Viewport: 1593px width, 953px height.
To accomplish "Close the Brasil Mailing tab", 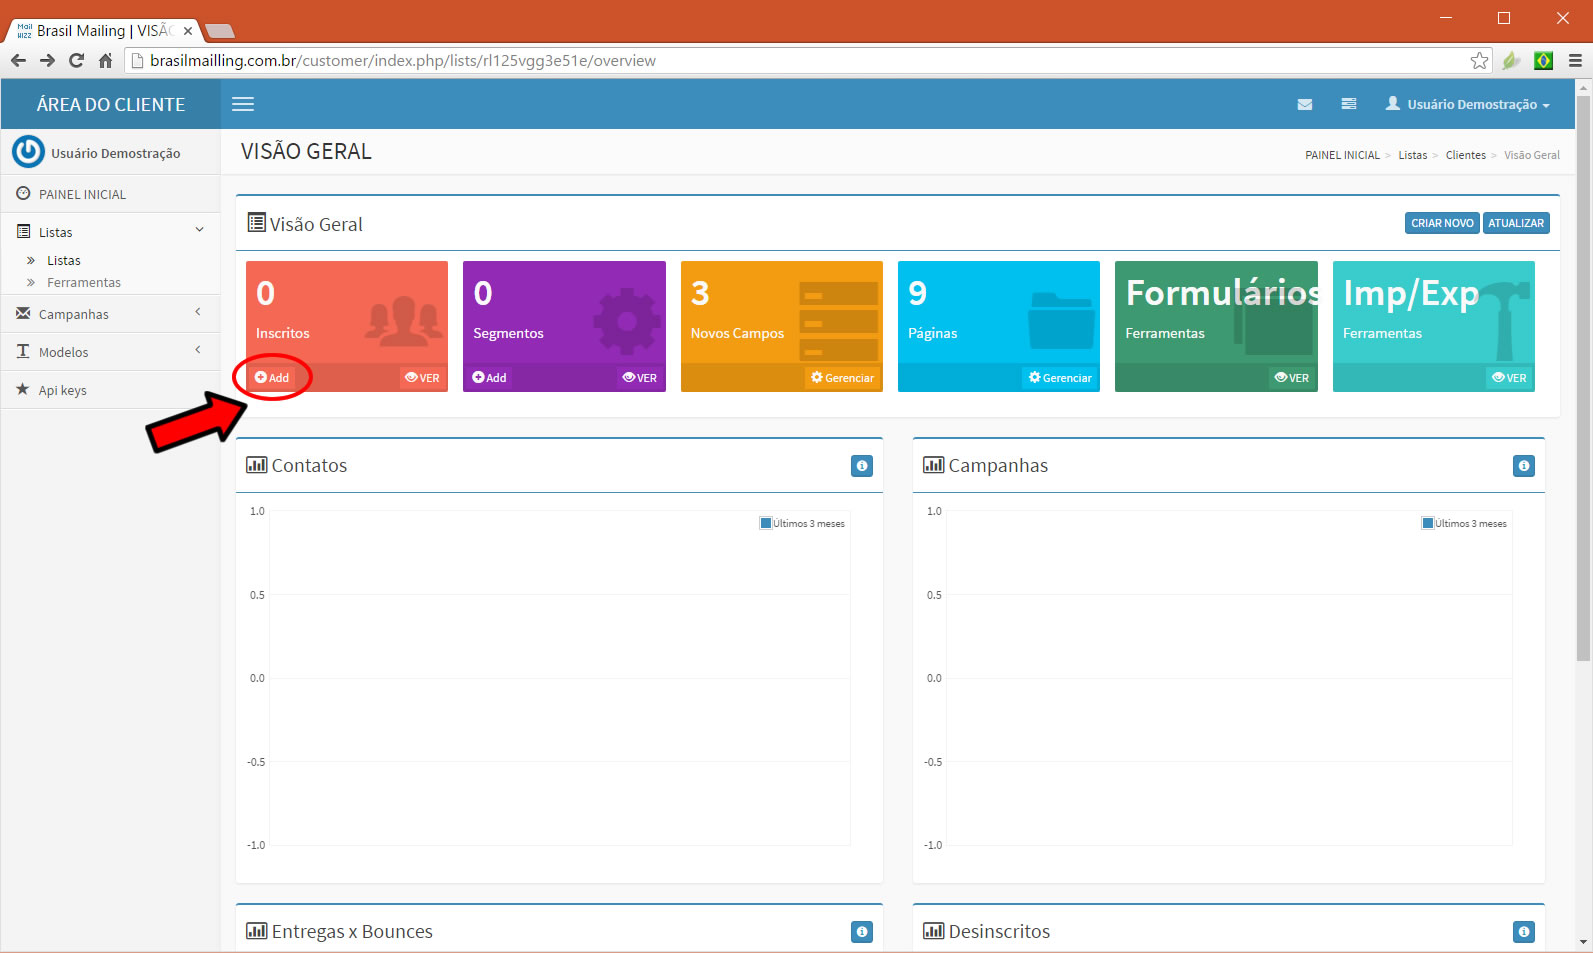I will [x=187, y=31].
